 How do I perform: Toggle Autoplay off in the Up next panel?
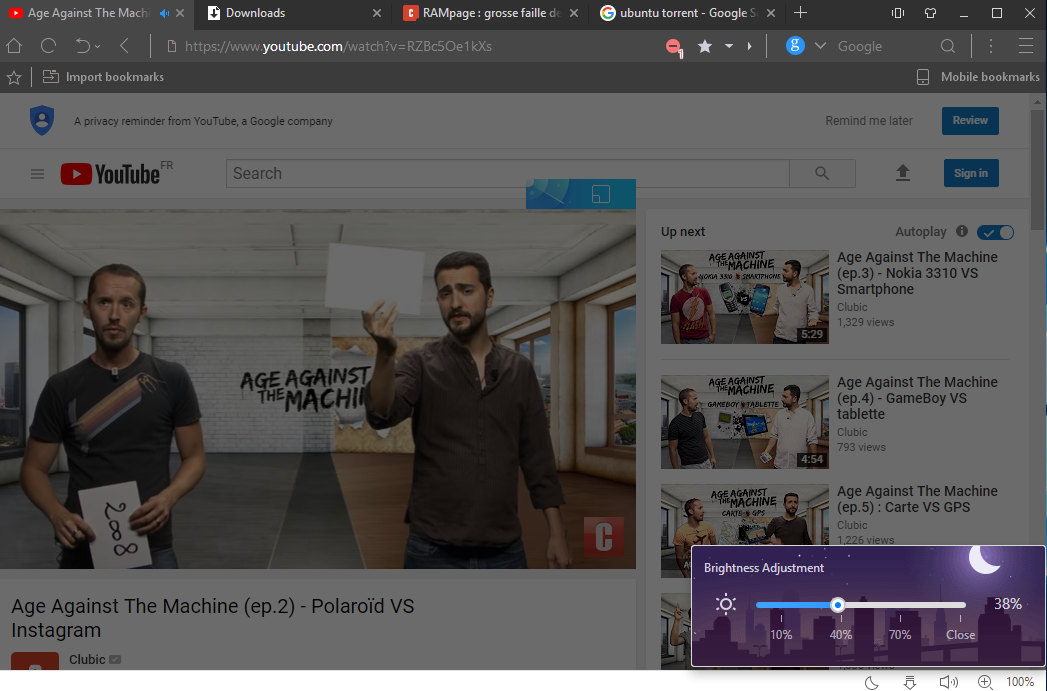pyautogui.click(x=995, y=231)
